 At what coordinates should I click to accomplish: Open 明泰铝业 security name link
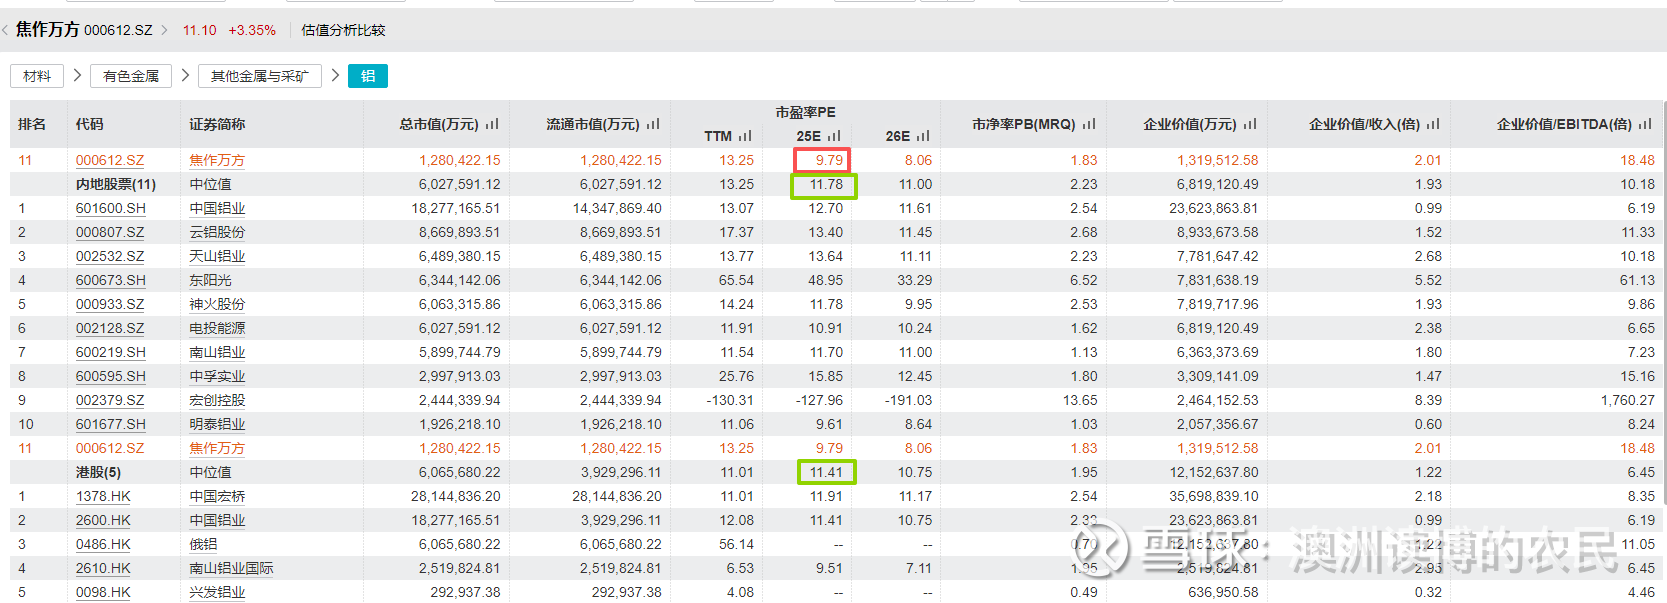click(x=217, y=424)
